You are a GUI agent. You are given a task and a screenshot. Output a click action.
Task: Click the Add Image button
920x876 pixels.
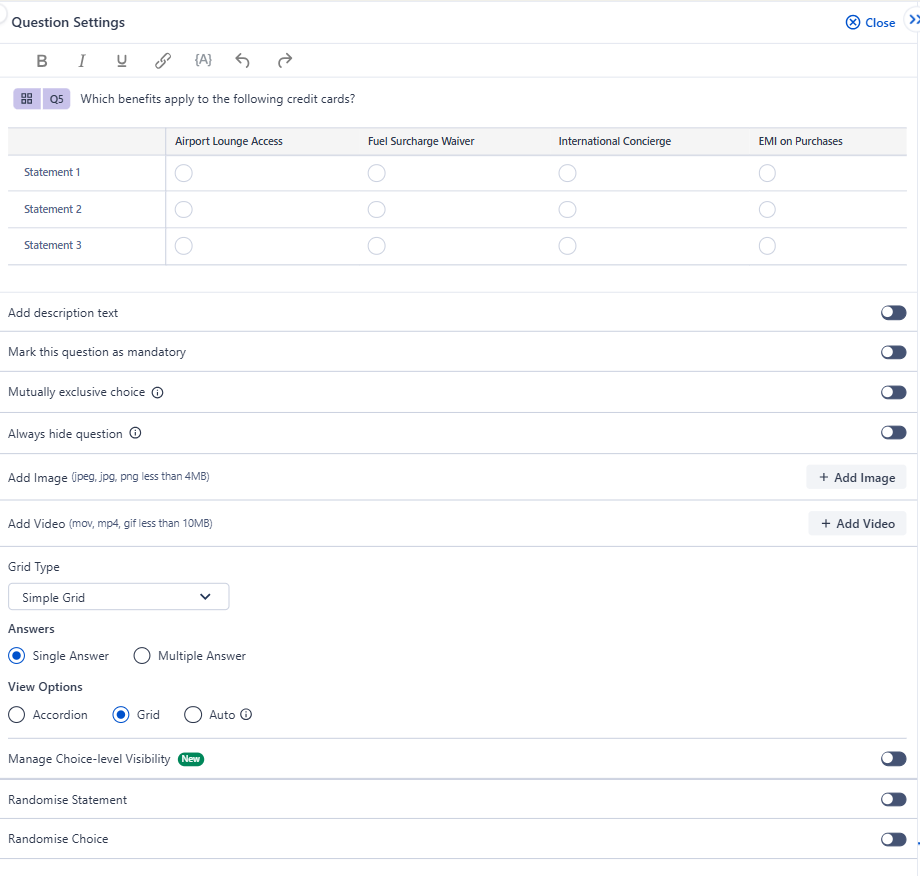[x=856, y=478]
